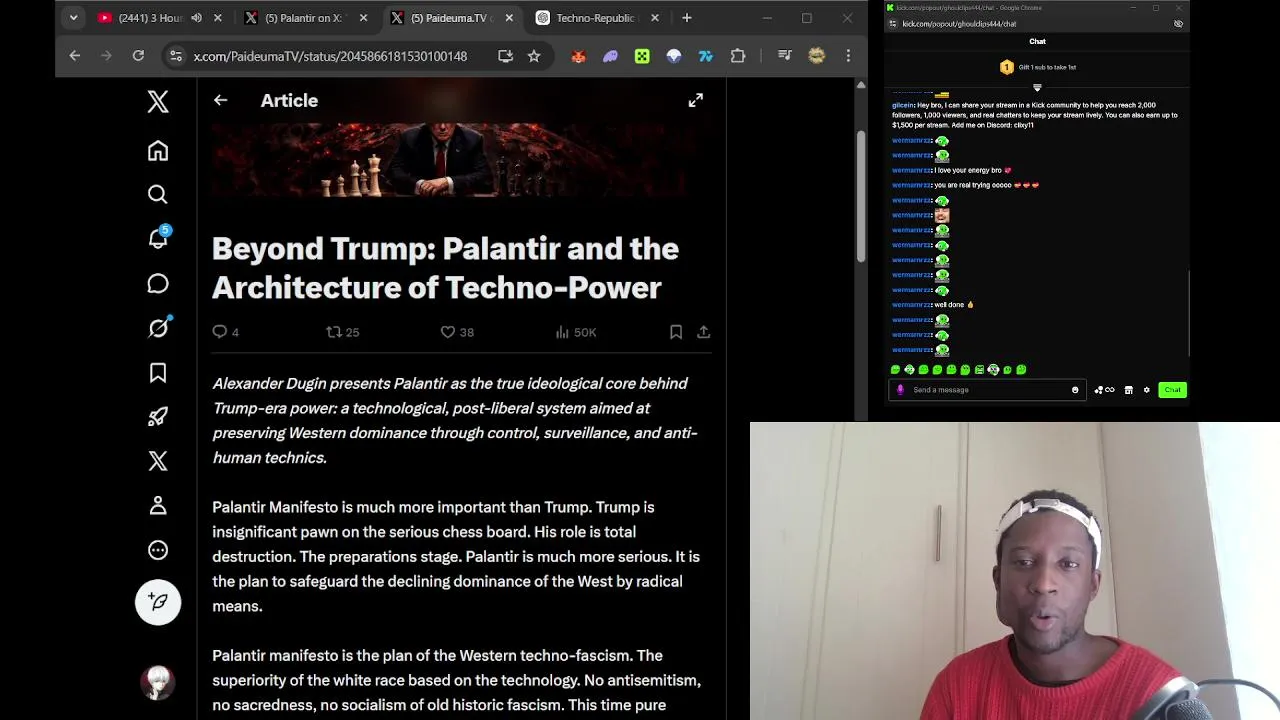Open Profile in the X sidebar

pyautogui.click(x=158, y=506)
